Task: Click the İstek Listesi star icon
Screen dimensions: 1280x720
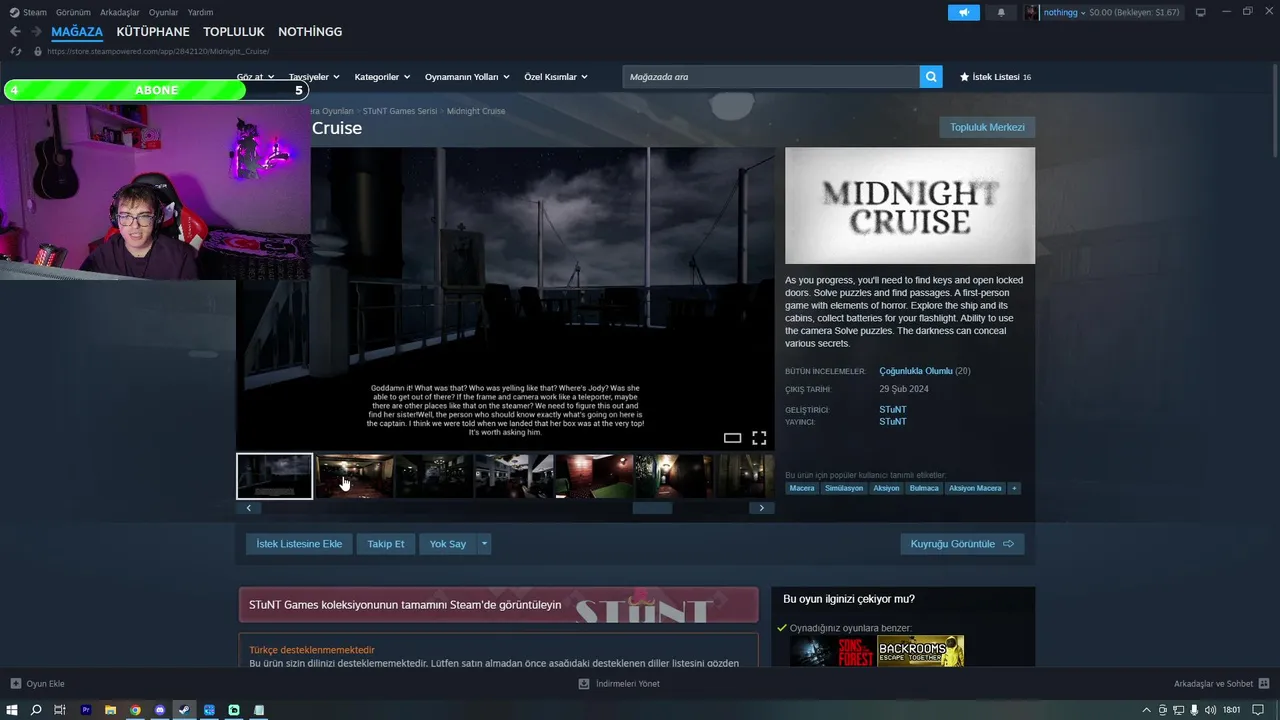Action: click(x=964, y=77)
